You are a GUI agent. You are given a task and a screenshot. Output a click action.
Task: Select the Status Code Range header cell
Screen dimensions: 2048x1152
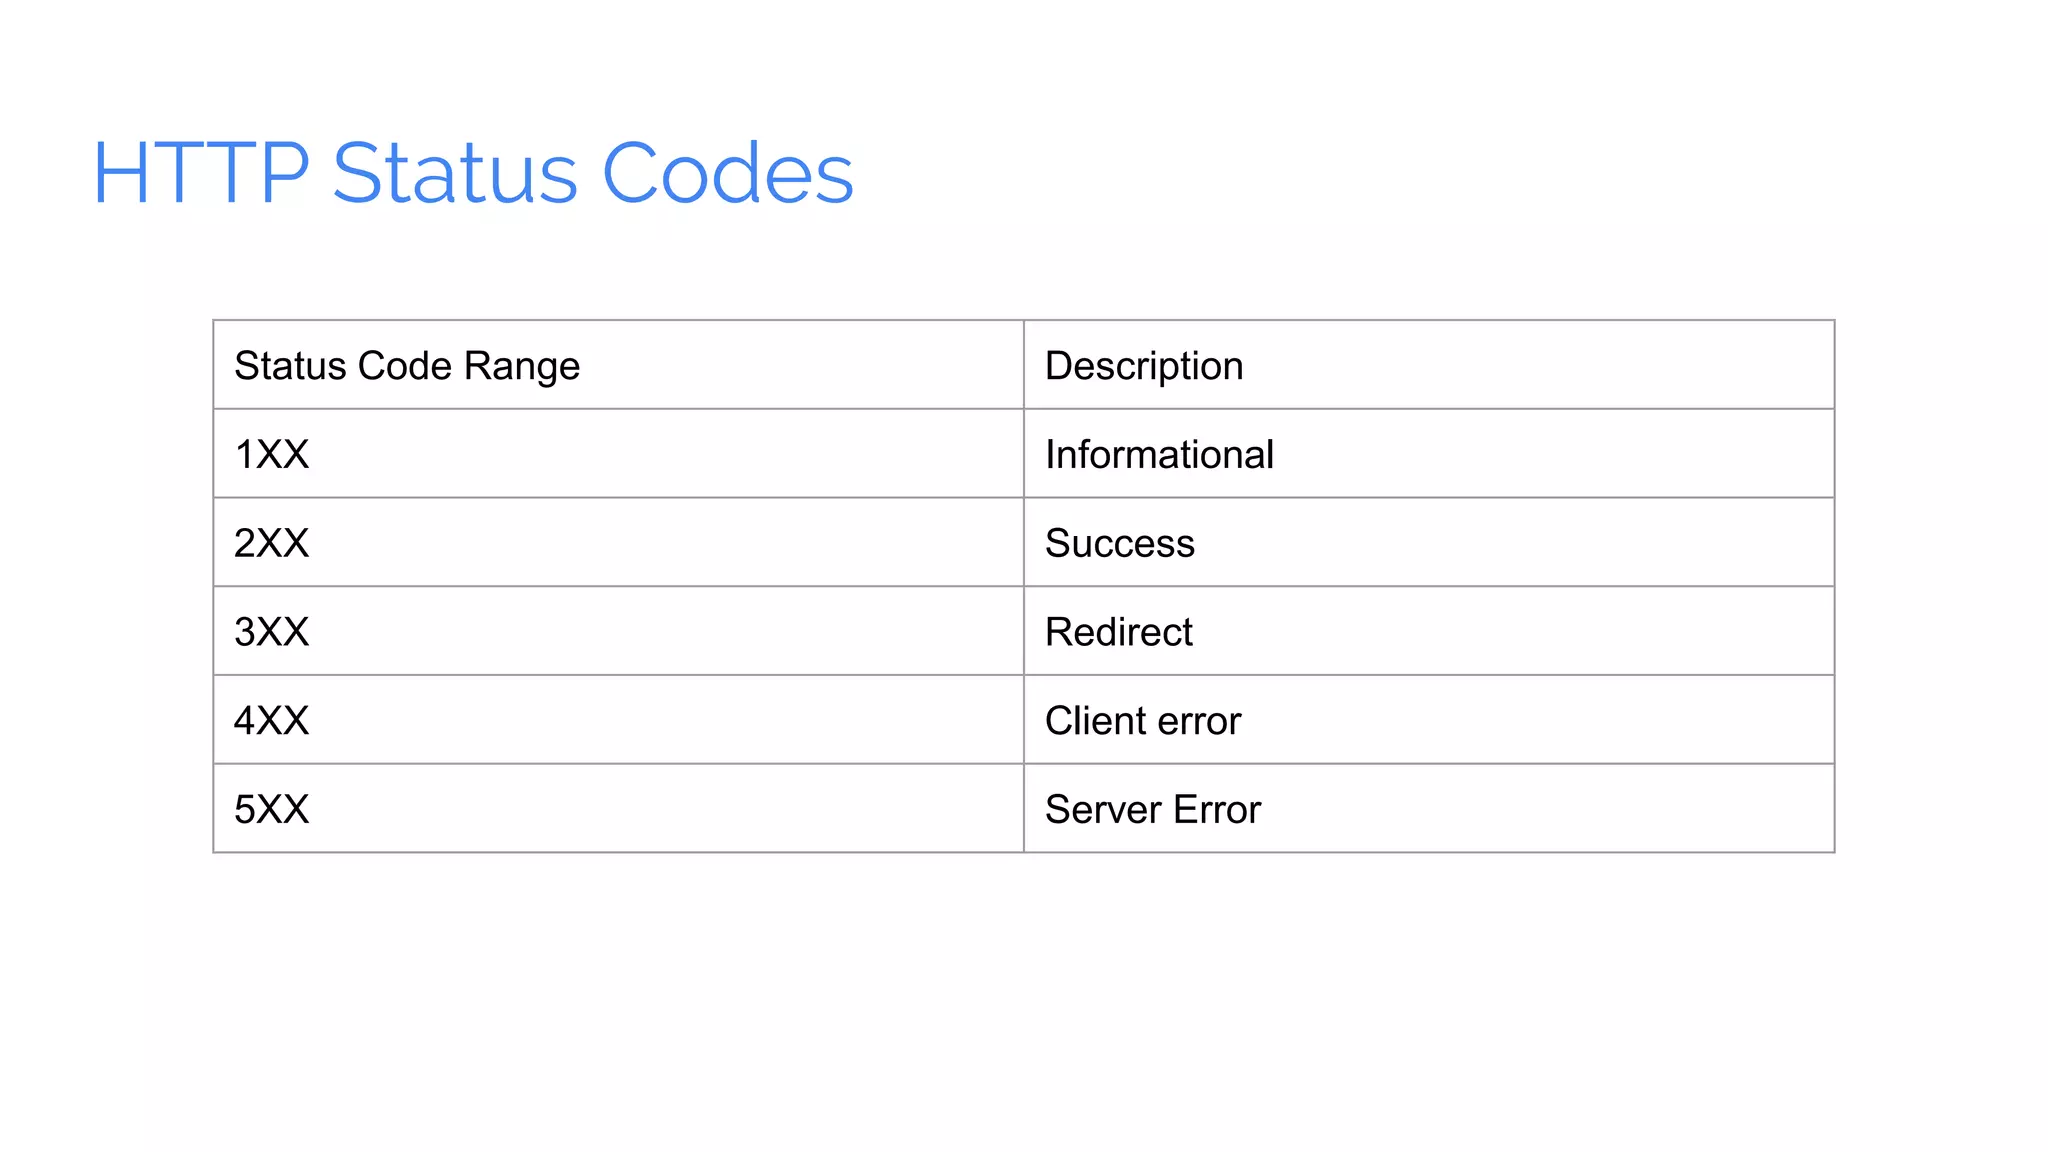(x=618, y=365)
